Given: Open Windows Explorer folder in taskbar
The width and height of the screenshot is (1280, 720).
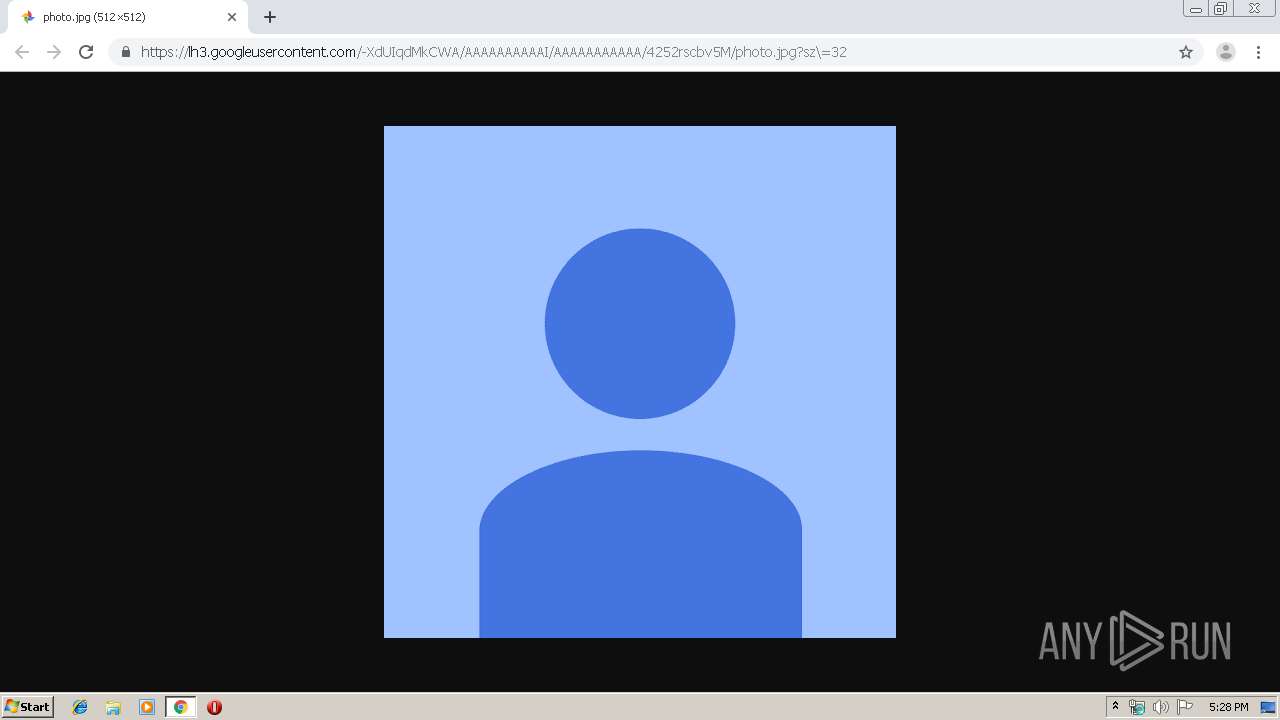Looking at the screenshot, I should coord(113,707).
